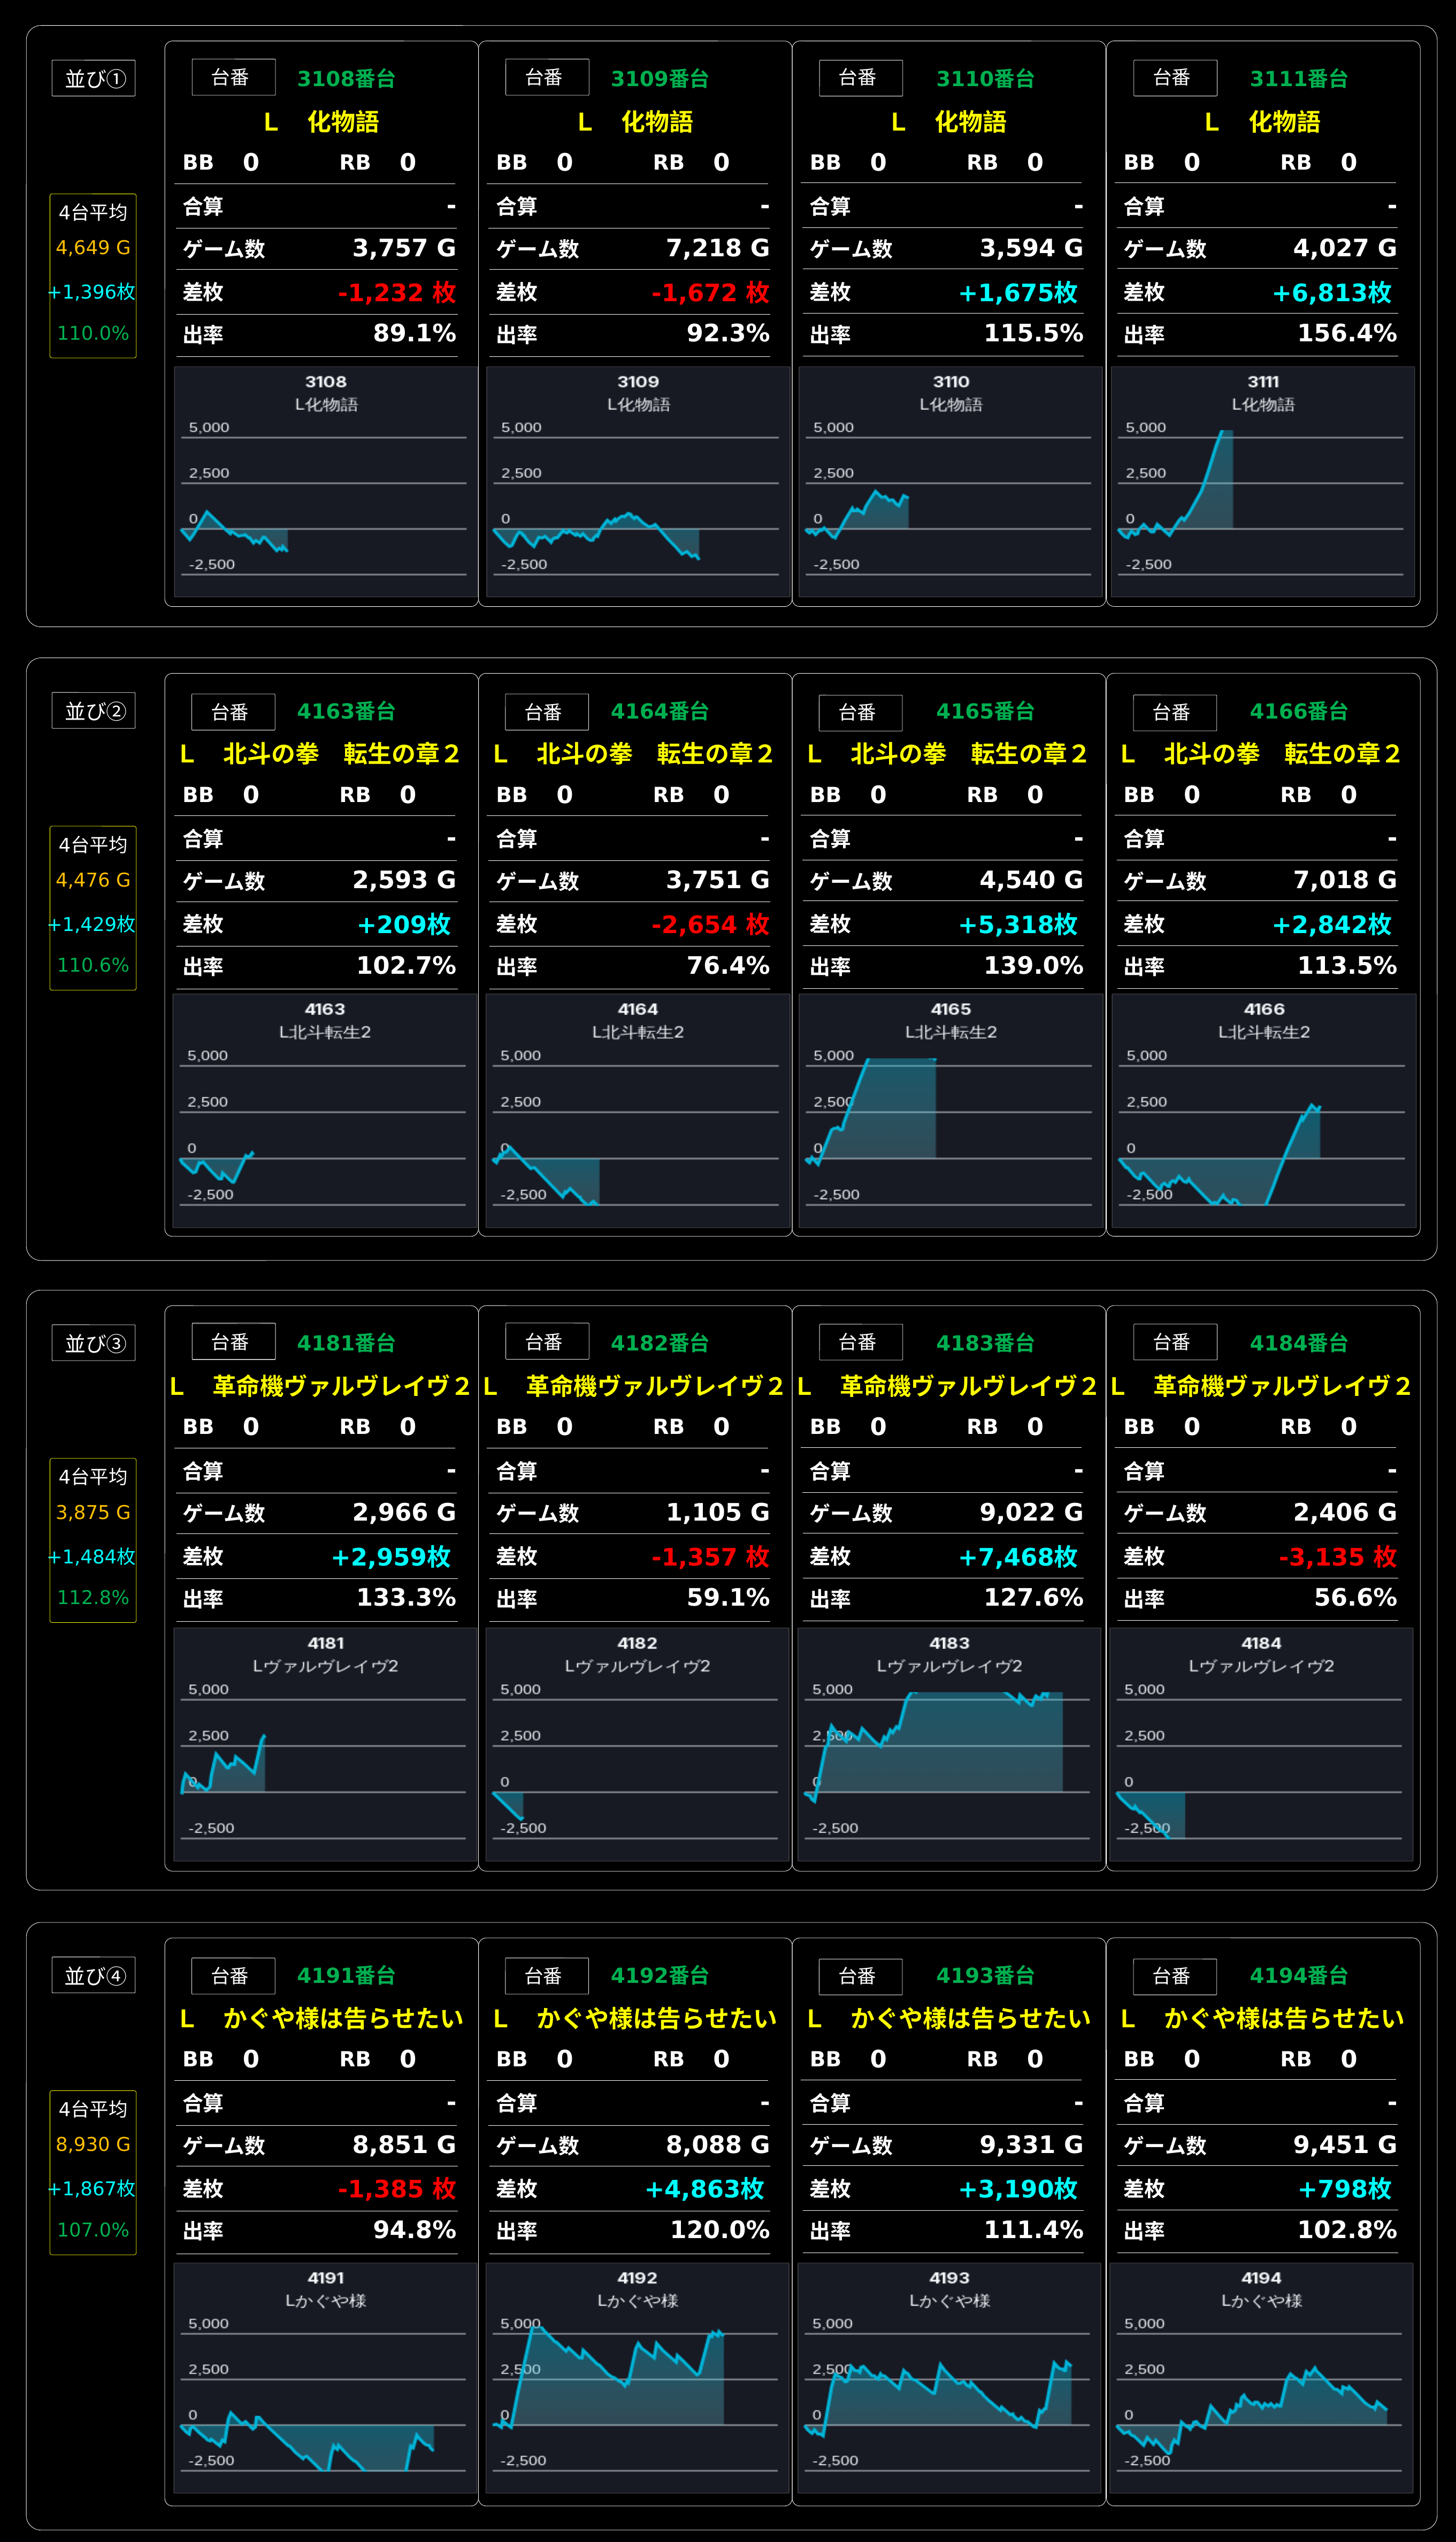
Task: Click the red difference -1,385 枚
Action: [397, 2188]
